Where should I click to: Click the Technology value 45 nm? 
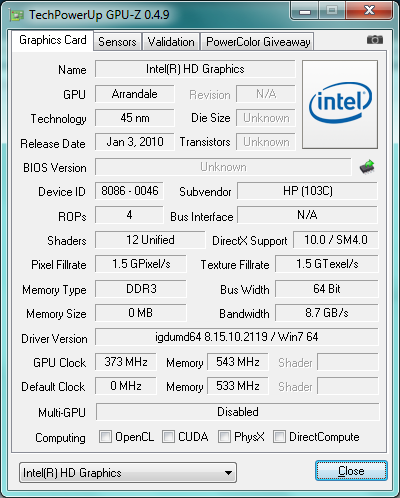point(135,118)
